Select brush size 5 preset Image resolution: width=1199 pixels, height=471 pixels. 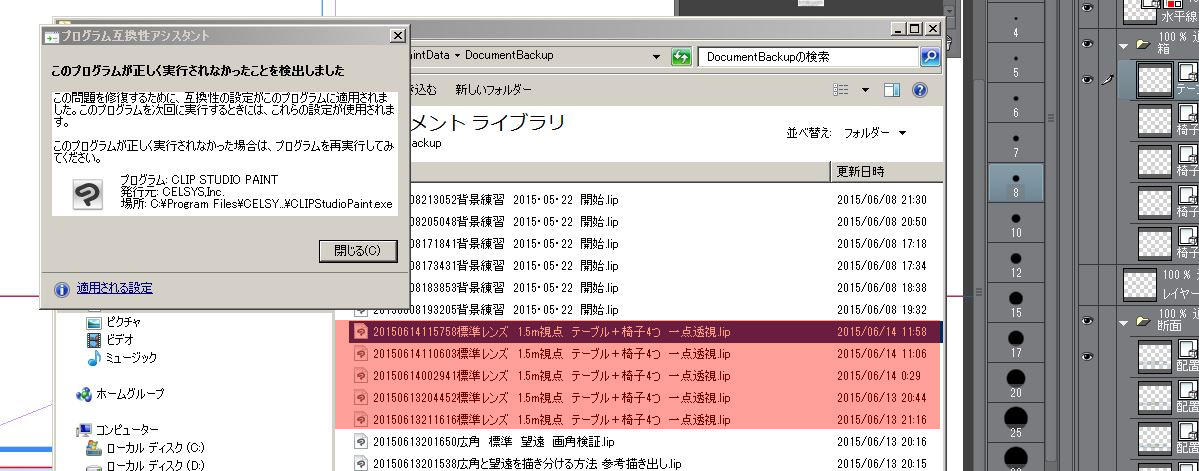click(x=1015, y=64)
